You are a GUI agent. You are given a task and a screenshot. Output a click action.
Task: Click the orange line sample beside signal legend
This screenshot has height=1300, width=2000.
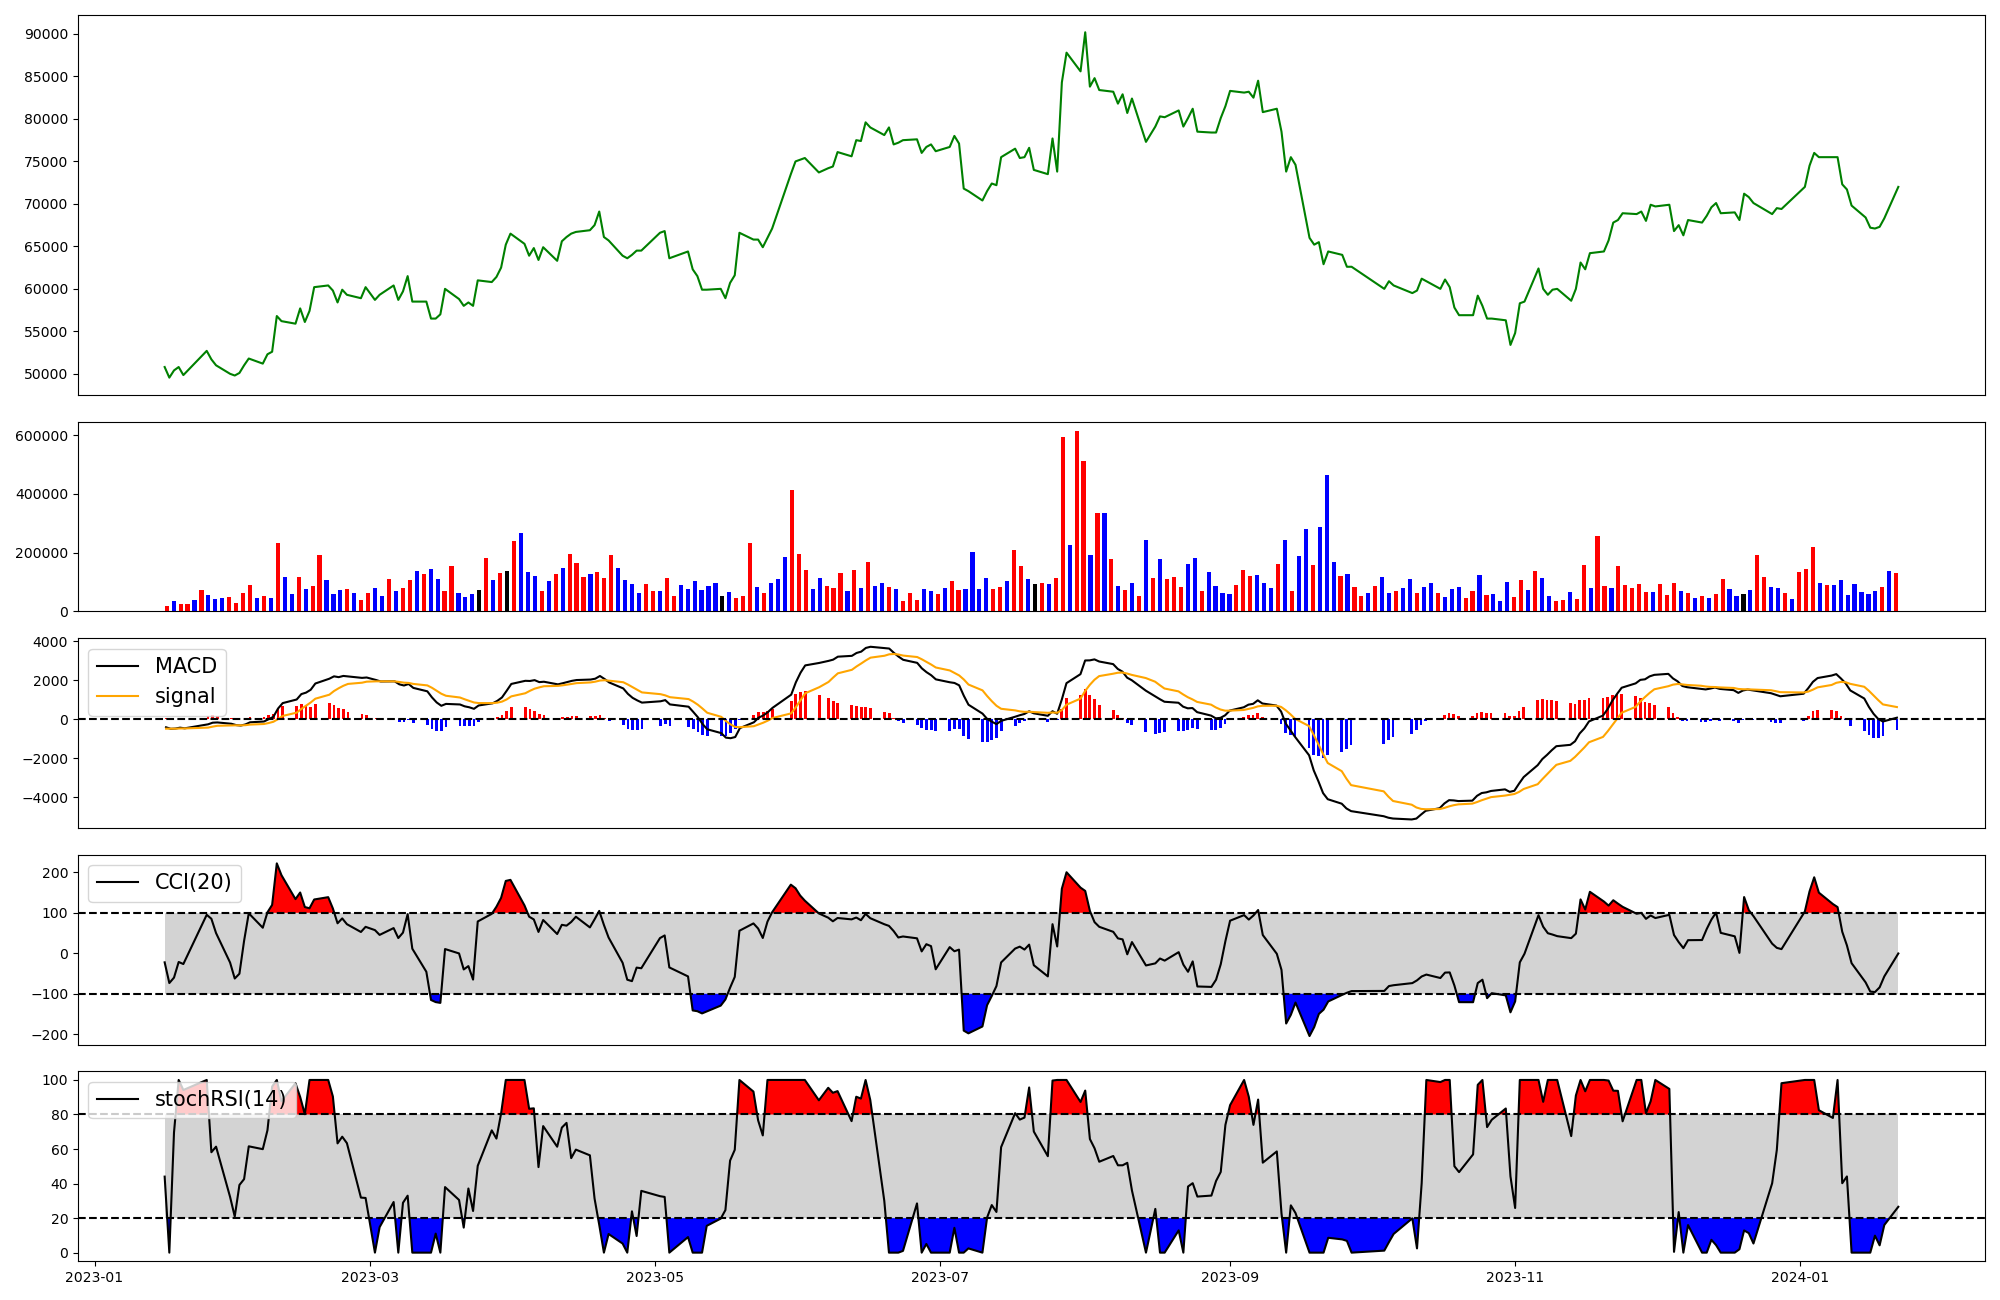point(120,697)
